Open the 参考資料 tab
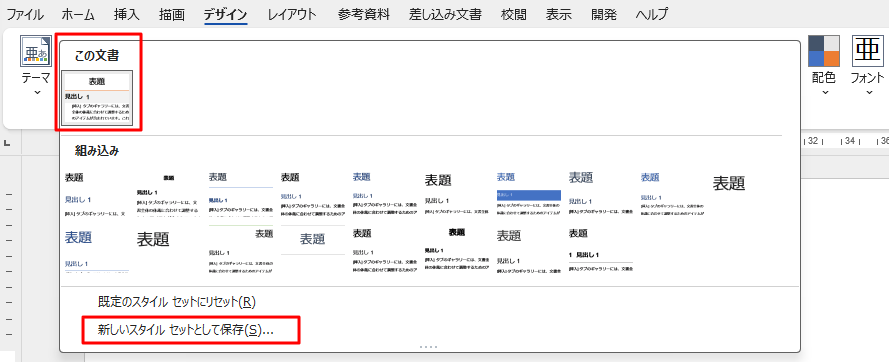 363,15
